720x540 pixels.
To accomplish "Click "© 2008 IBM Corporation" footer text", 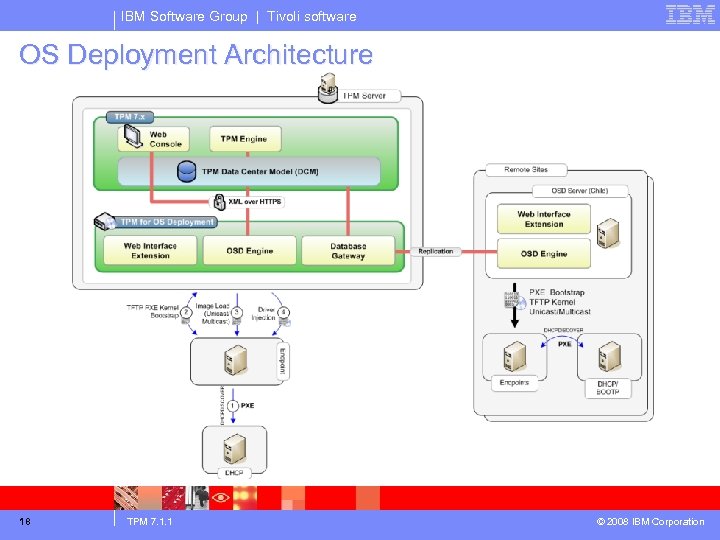I will click(650, 522).
